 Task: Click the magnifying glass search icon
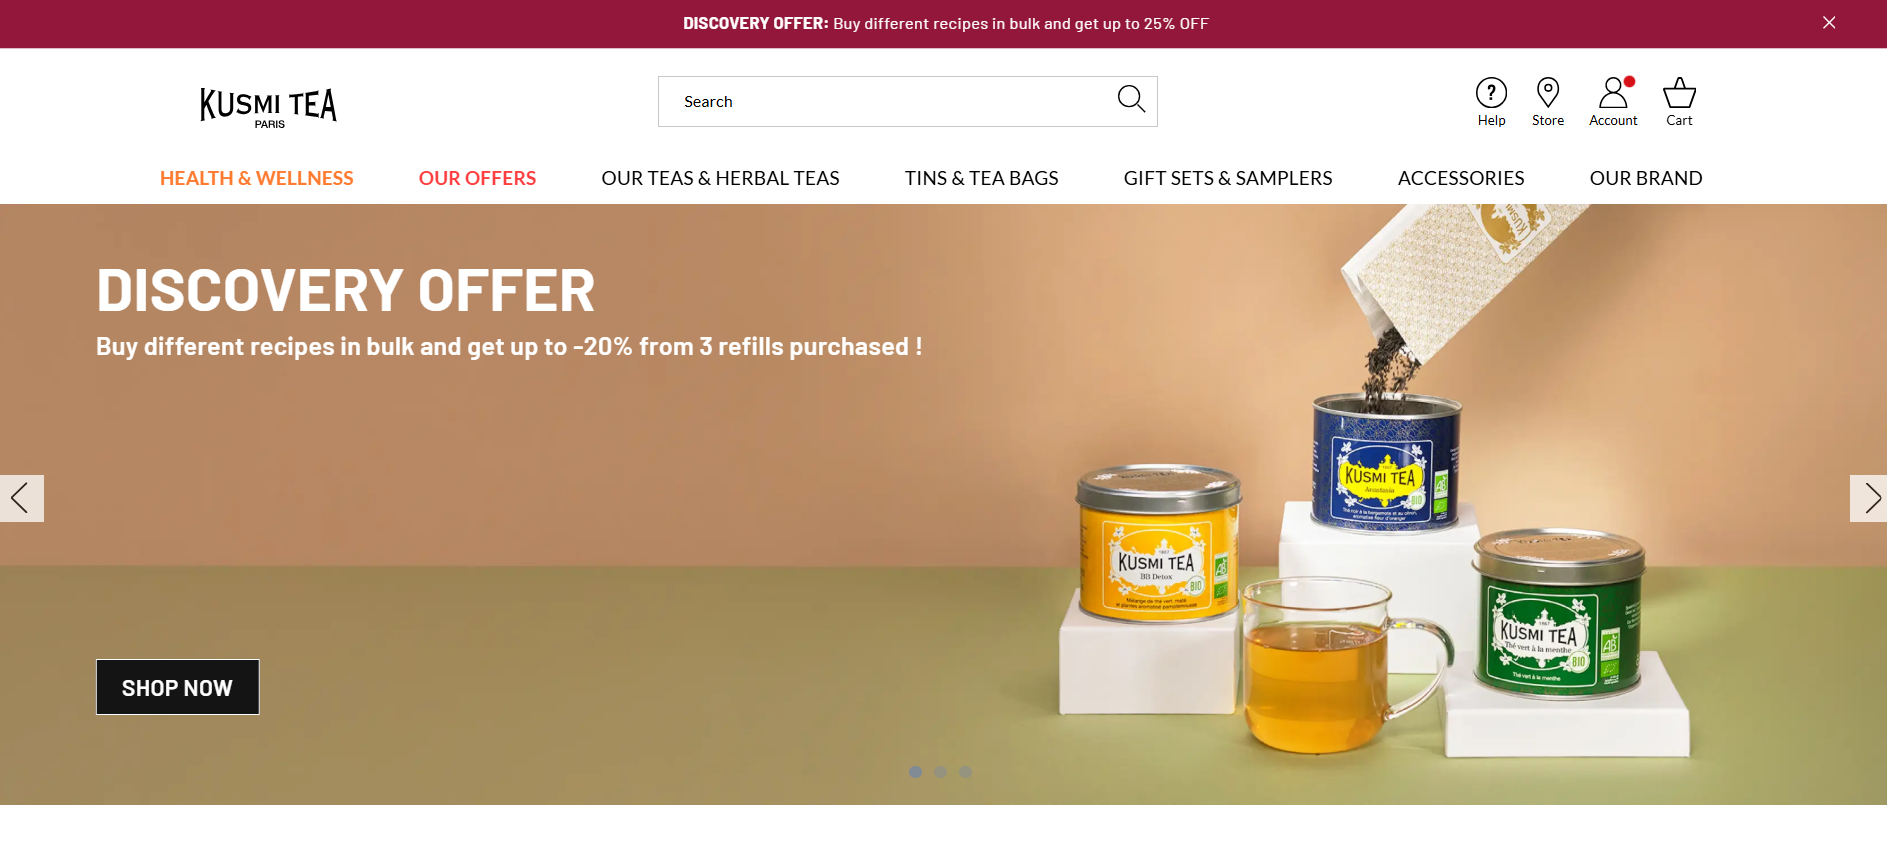coord(1131,99)
